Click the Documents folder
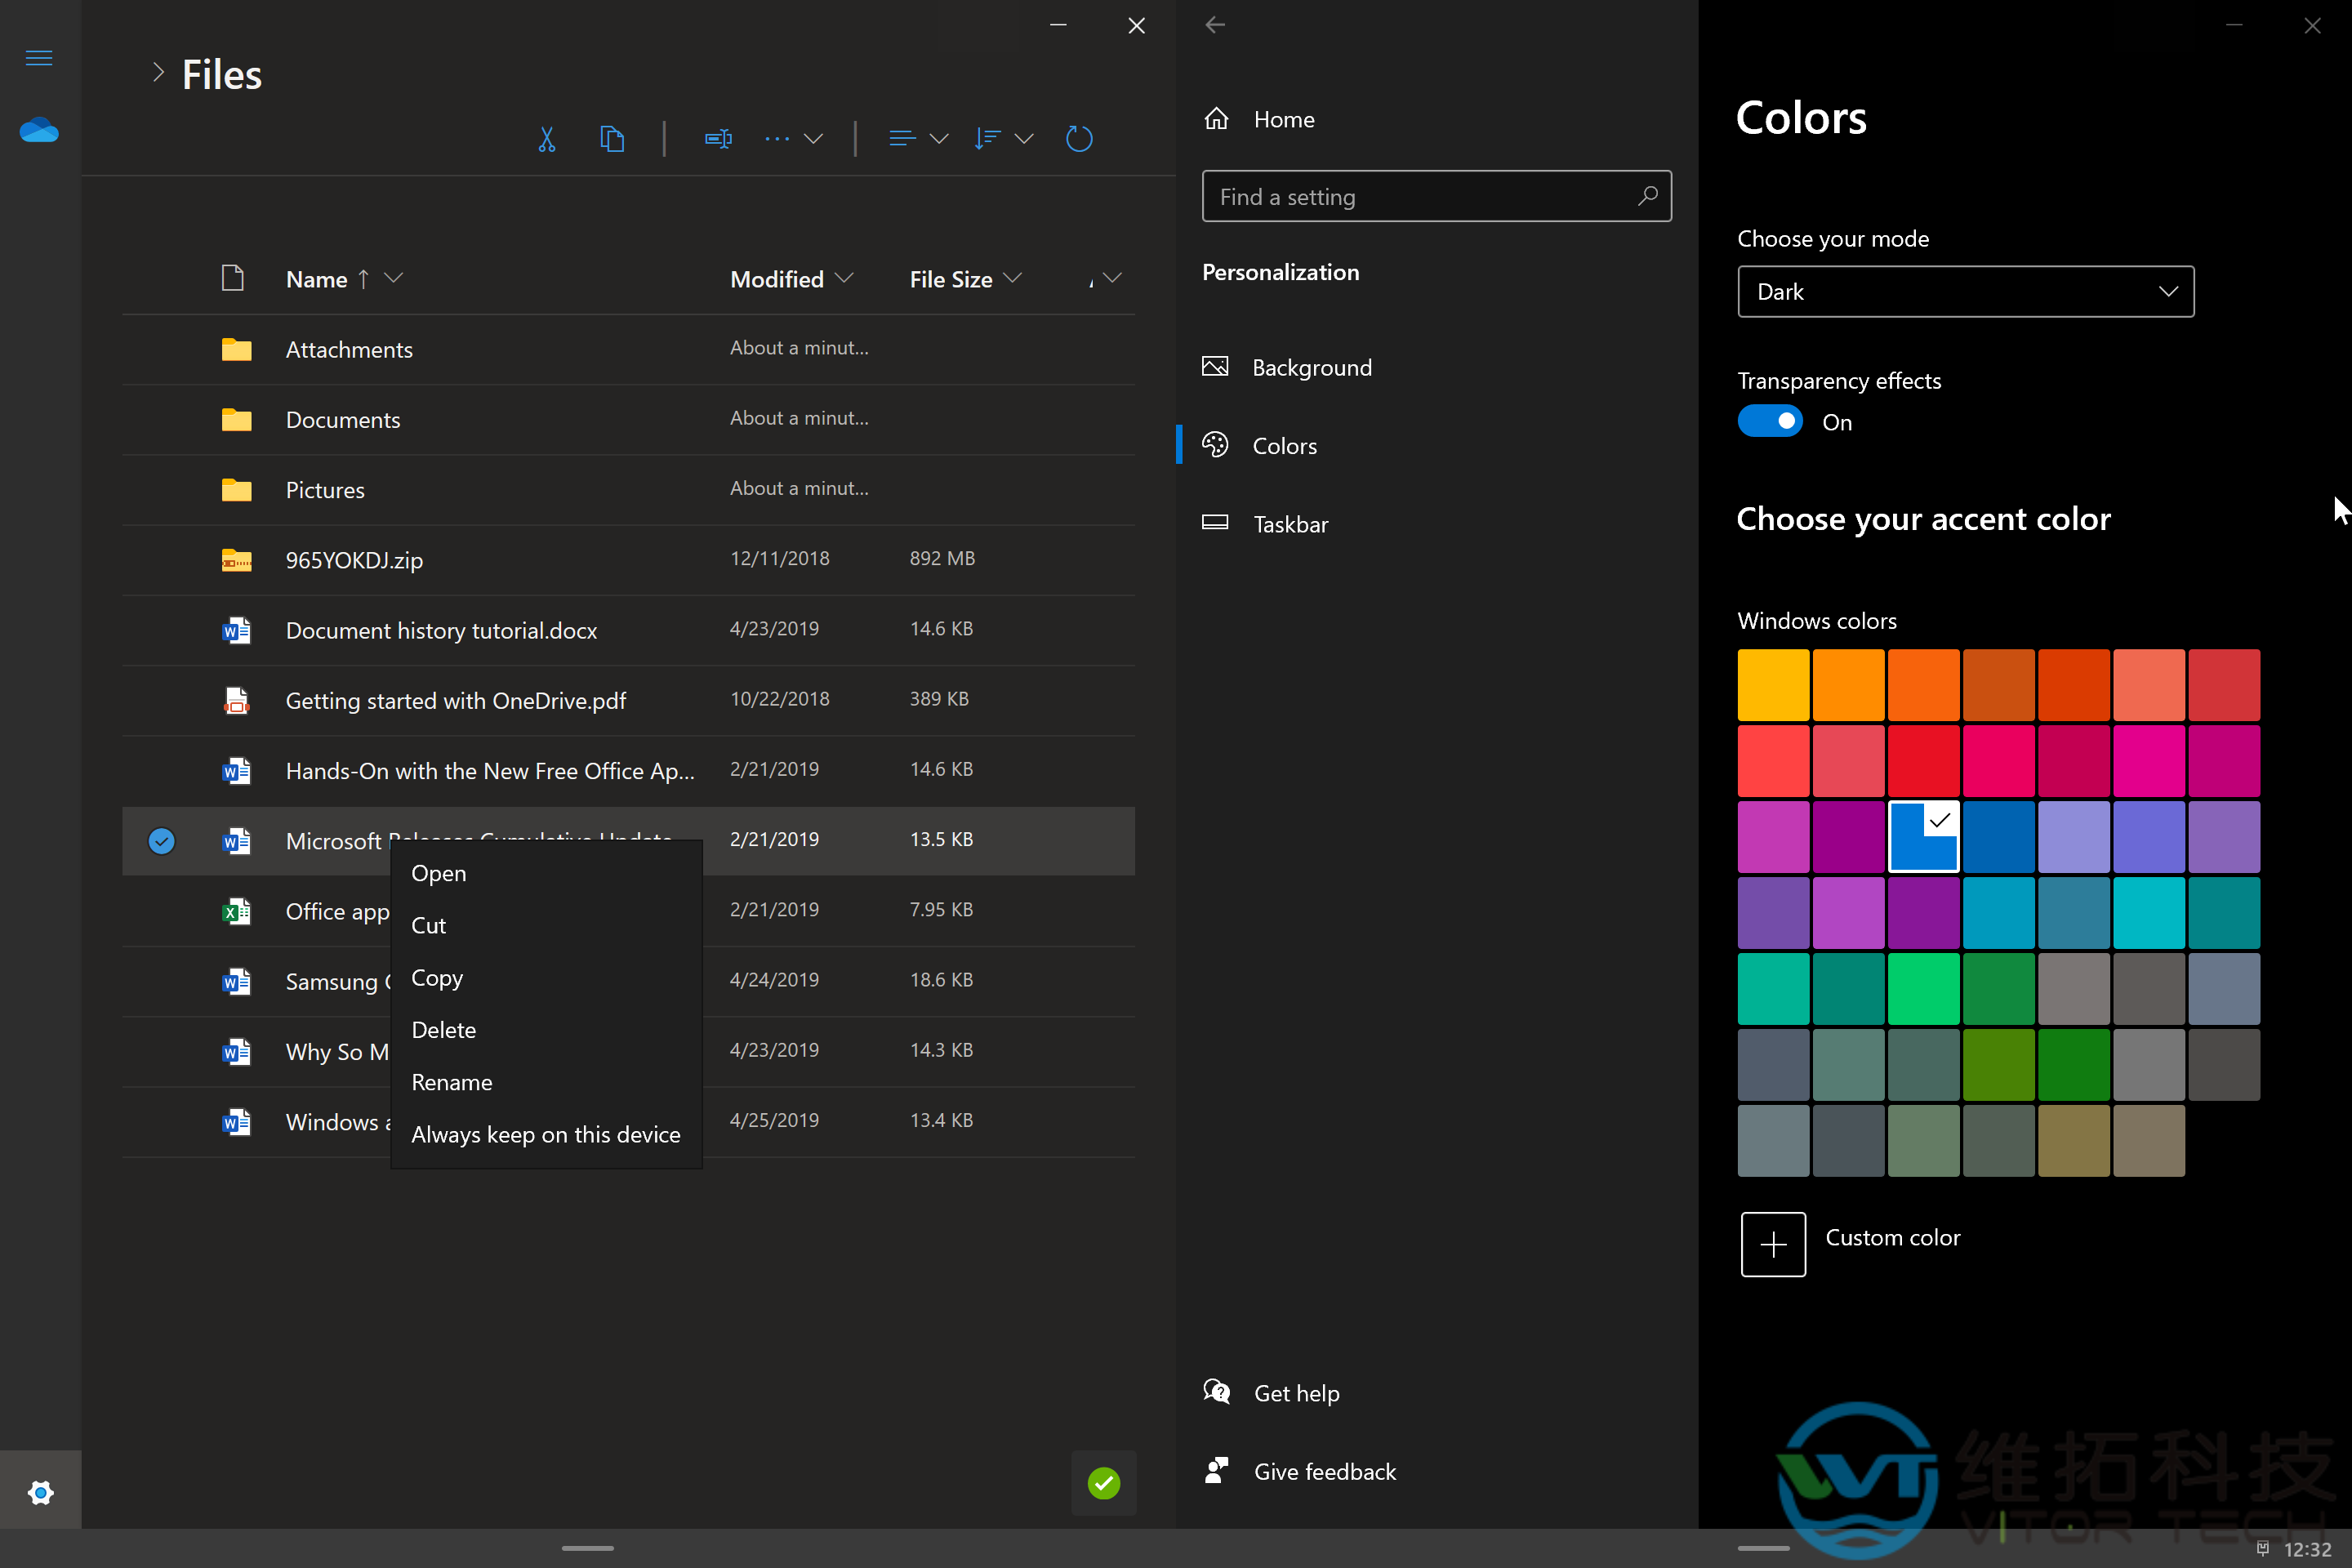 343,420
